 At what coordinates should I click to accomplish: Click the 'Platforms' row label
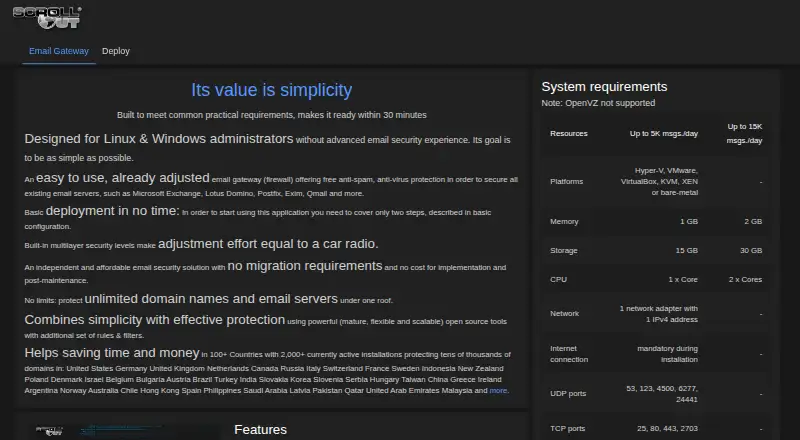566,182
